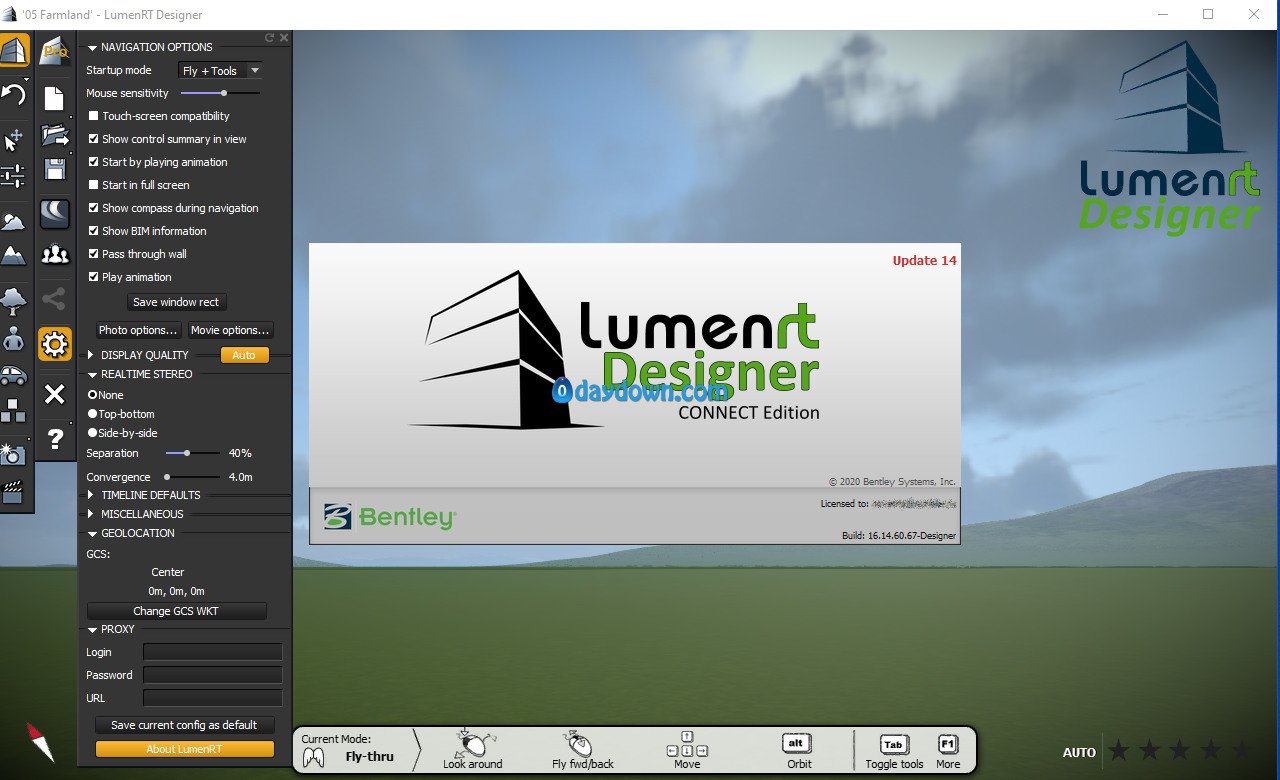1280x780 pixels.
Task: Open help with question mark icon
Action: point(55,439)
